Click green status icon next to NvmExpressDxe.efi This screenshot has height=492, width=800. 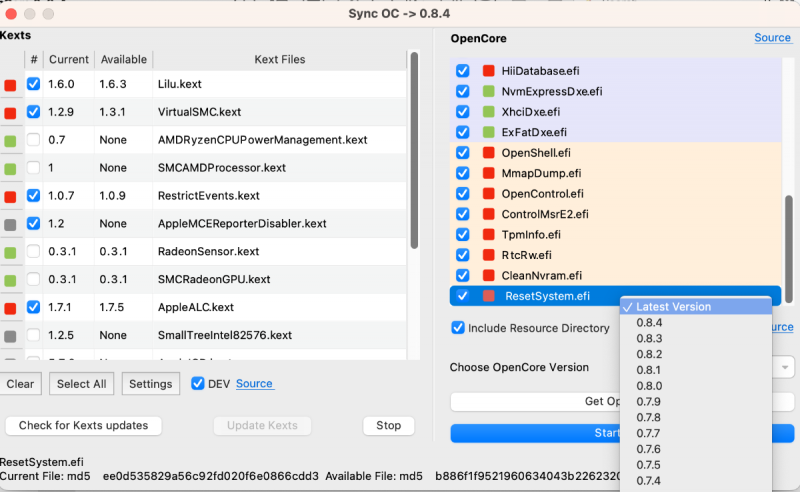[x=489, y=92]
